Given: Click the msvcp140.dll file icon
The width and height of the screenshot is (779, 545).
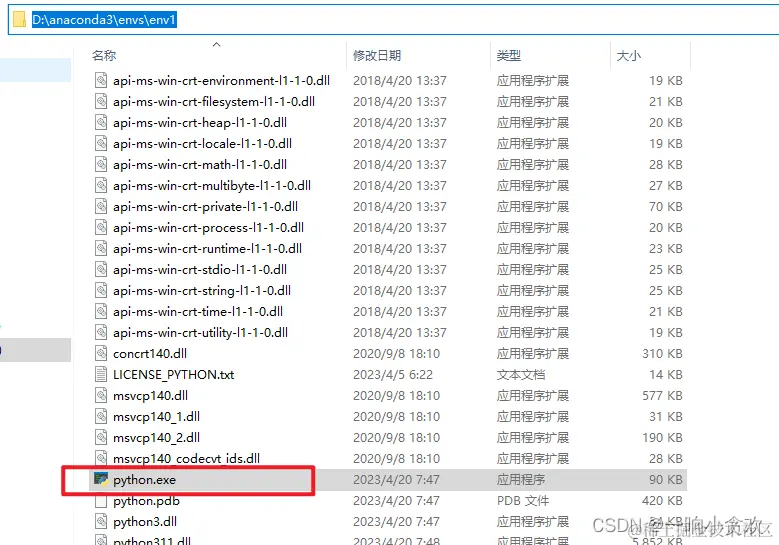Looking at the screenshot, I should [x=101, y=395].
